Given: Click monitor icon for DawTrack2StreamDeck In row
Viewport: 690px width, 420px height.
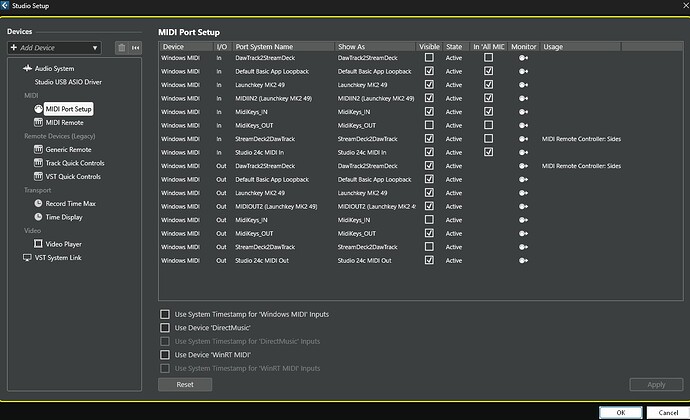Looking at the screenshot, I should [x=523, y=58].
